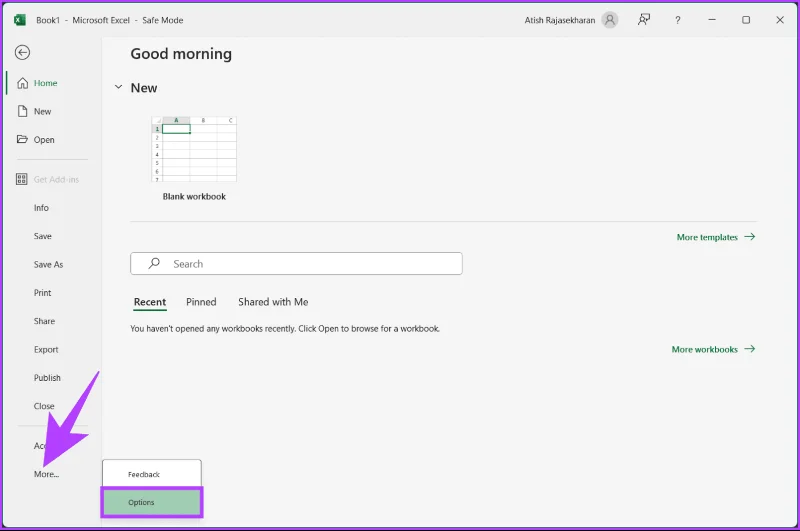Maximize the Excel window
The height and width of the screenshot is (531, 800).
(x=746, y=20)
